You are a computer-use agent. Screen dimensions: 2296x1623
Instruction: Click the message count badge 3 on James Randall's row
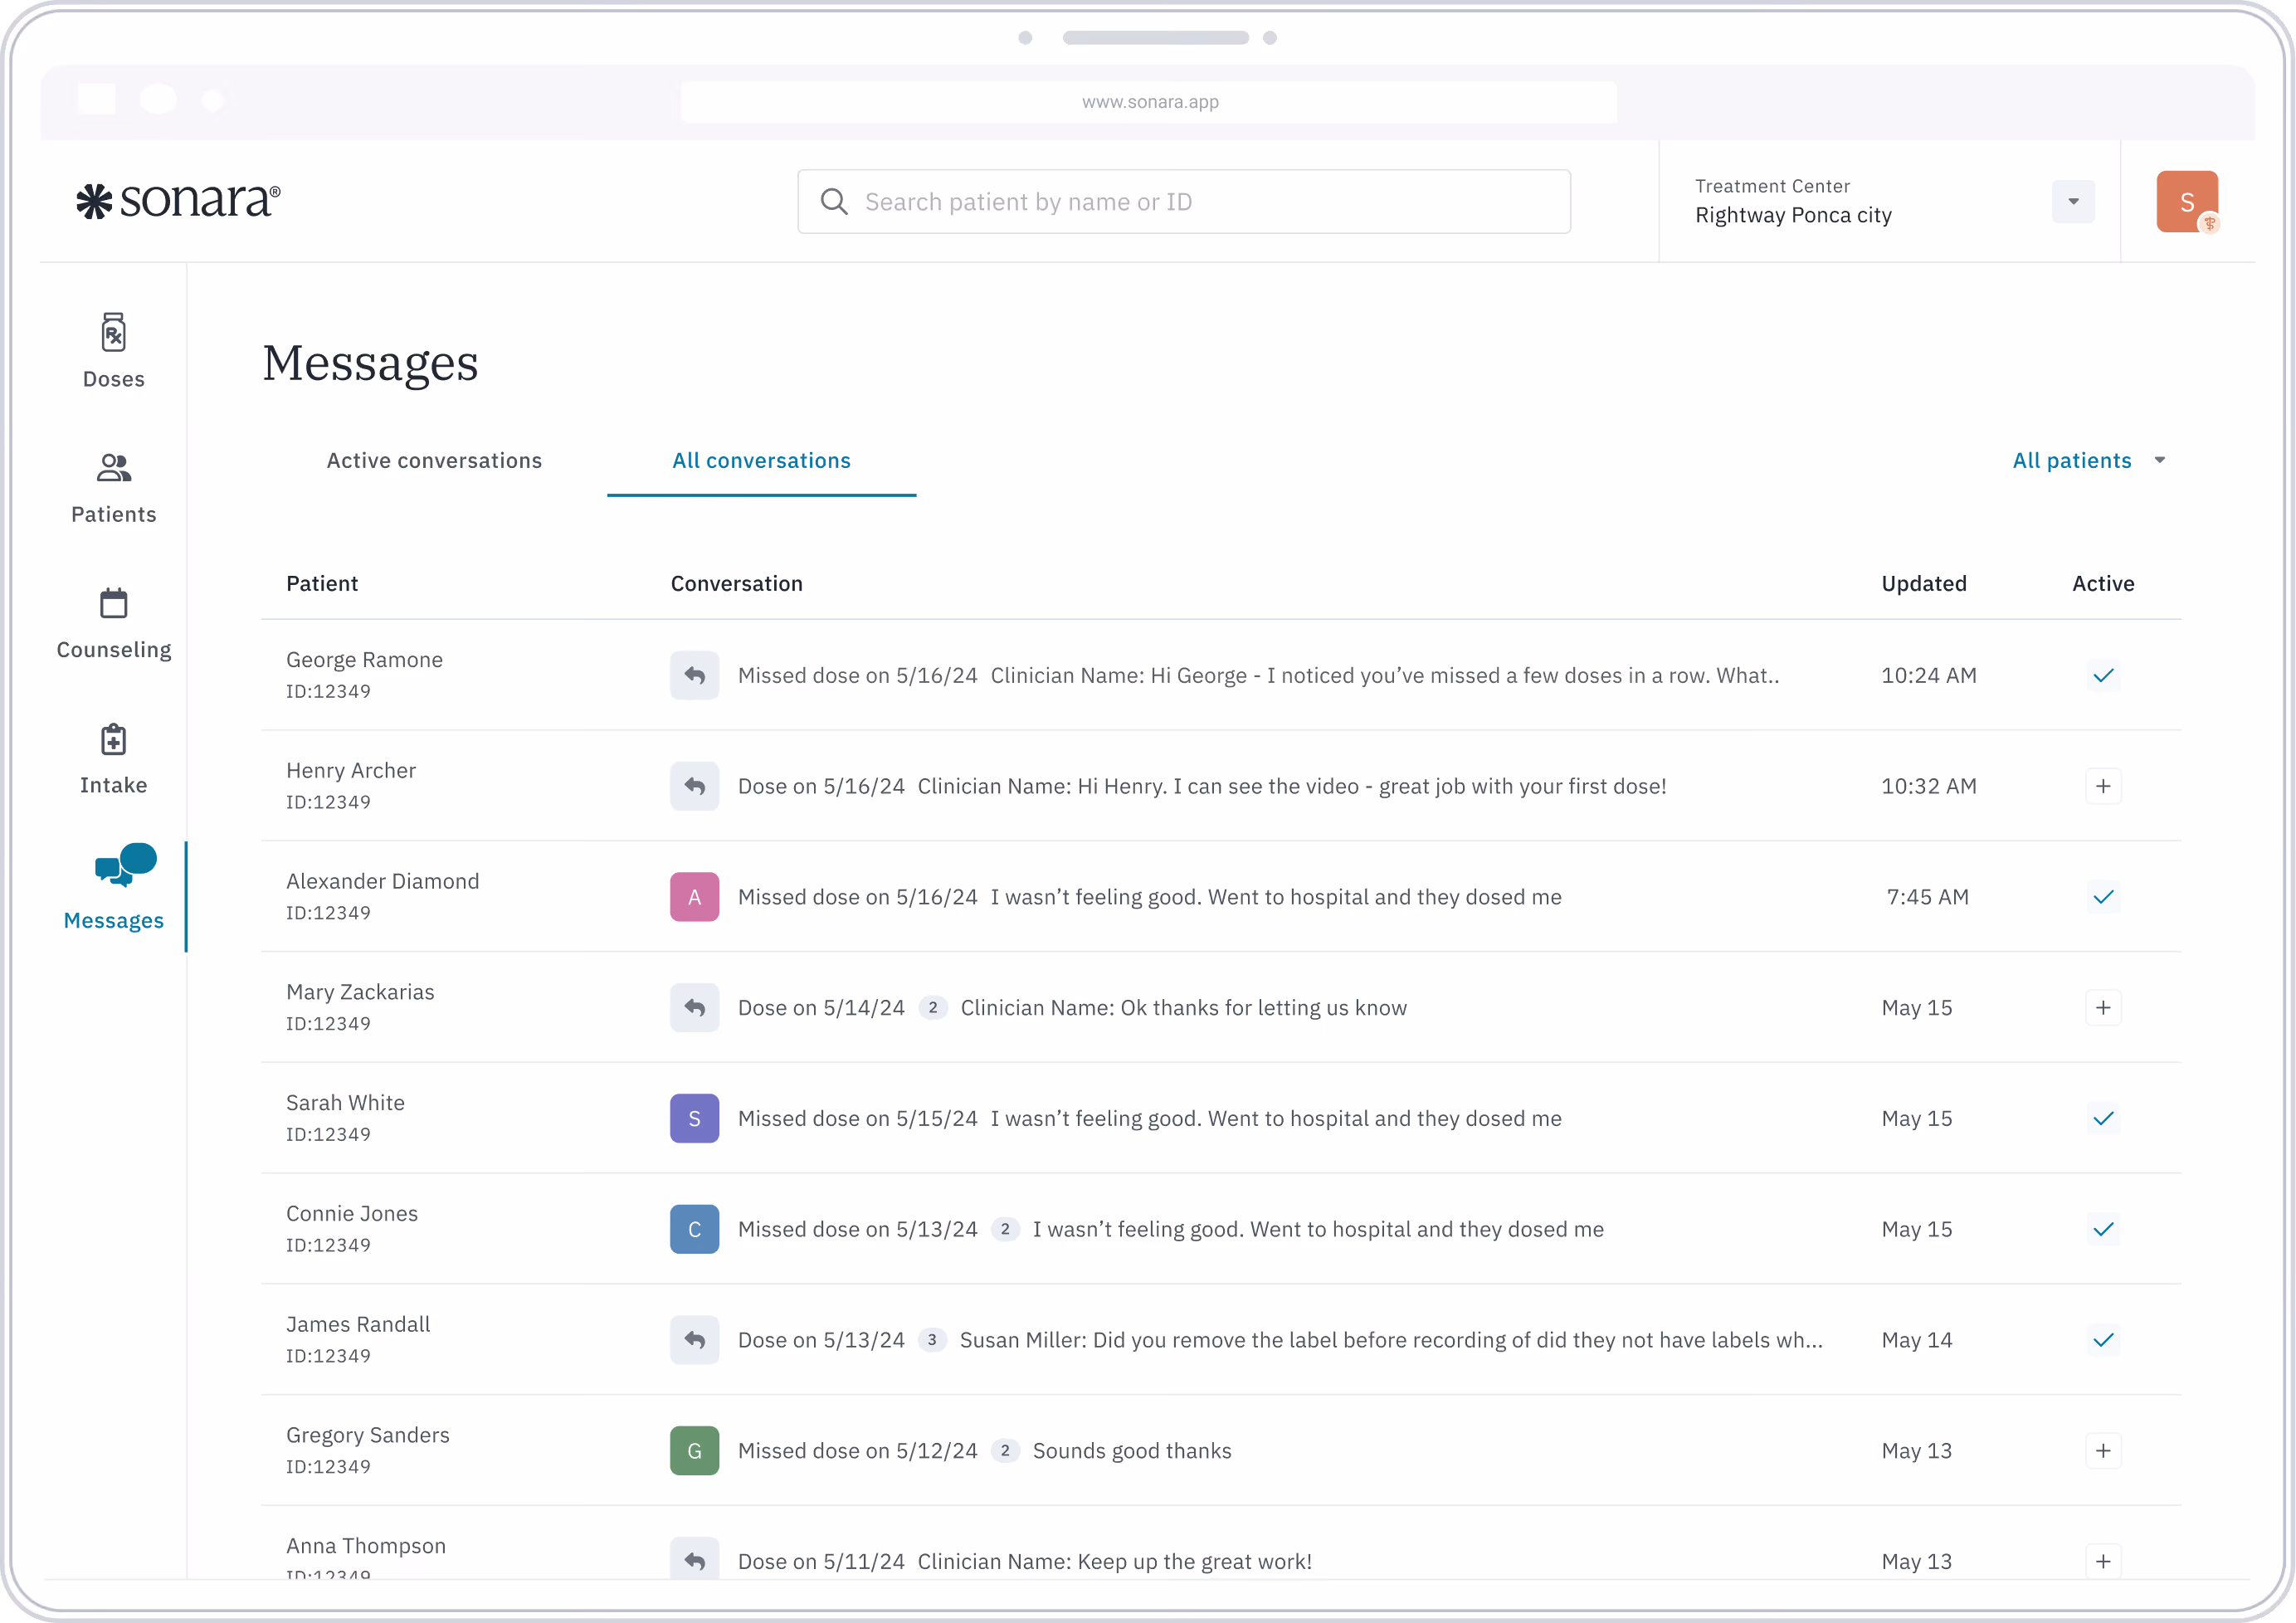pos(932,1340)
